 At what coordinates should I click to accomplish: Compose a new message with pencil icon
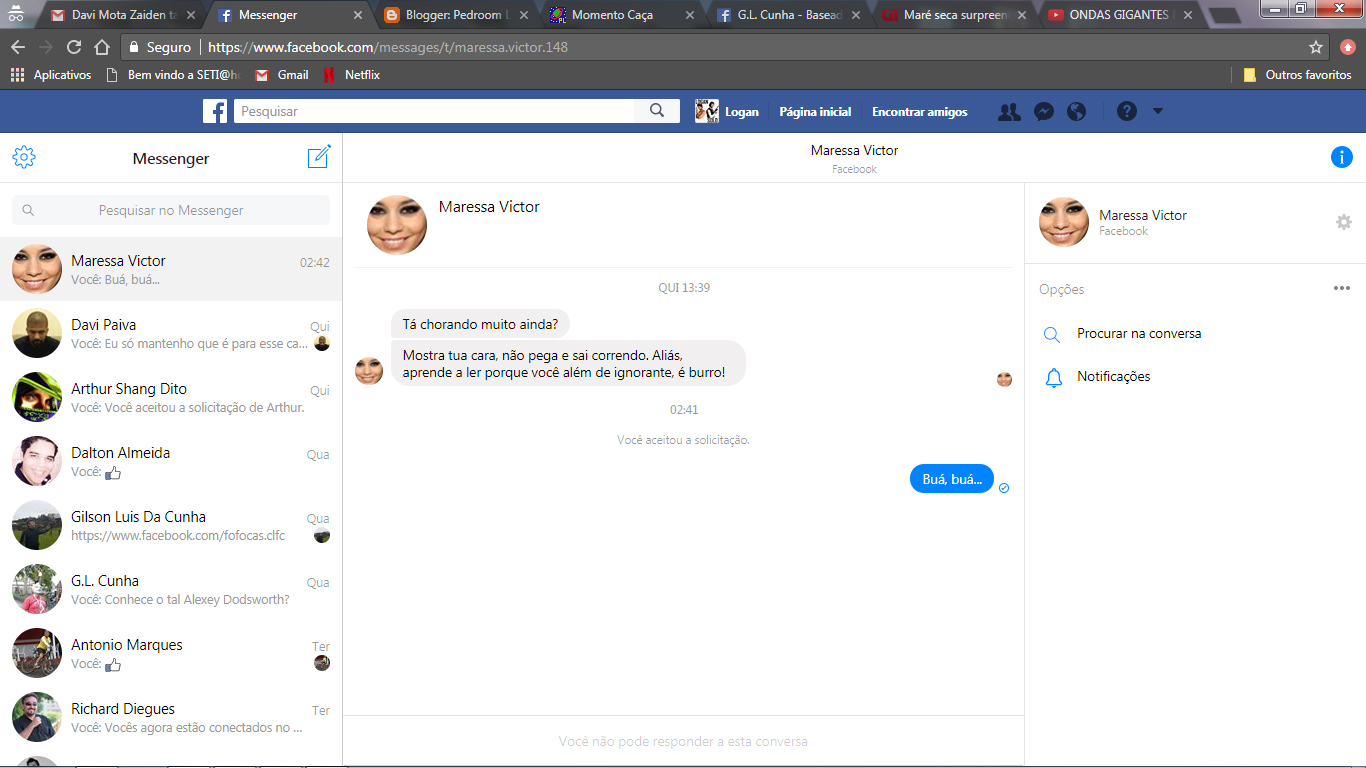(319, 157)
